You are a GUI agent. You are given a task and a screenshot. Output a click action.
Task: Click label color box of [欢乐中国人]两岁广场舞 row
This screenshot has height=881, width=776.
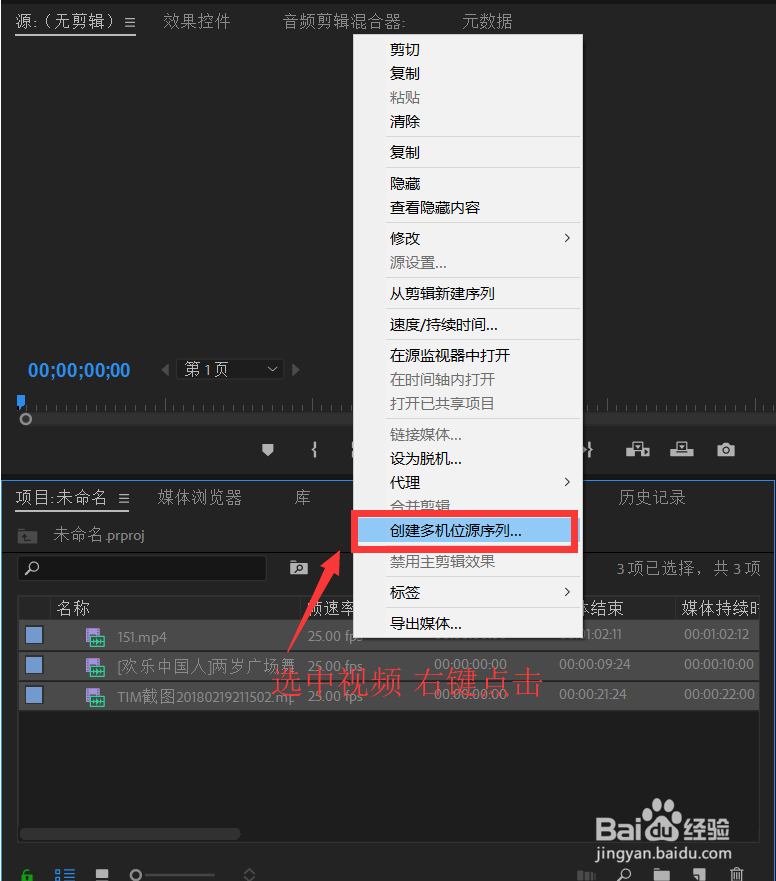click(x=34, y=665)
